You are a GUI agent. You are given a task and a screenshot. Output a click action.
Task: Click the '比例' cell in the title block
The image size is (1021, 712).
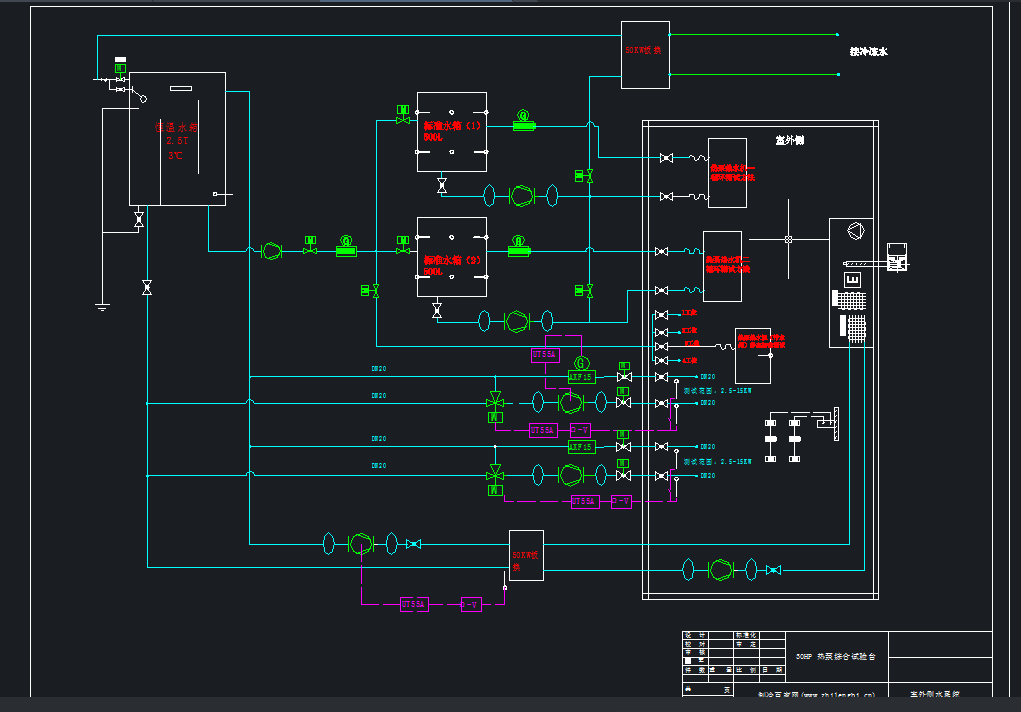point(746,670)
